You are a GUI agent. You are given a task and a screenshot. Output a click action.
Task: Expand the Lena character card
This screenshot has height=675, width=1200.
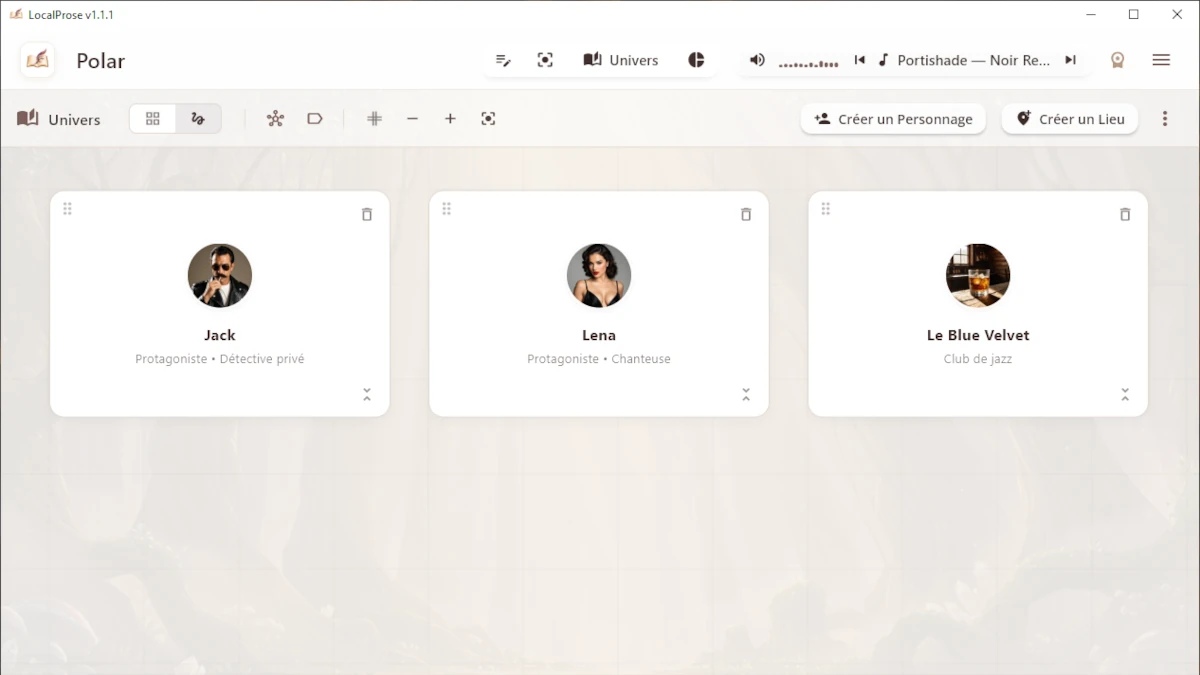(x=746, y=395)
